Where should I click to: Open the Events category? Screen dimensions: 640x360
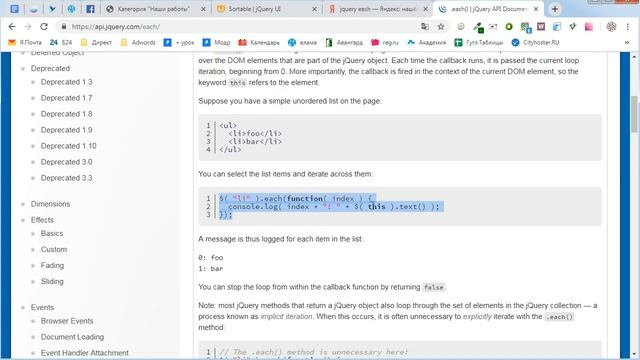pos(42,307)
